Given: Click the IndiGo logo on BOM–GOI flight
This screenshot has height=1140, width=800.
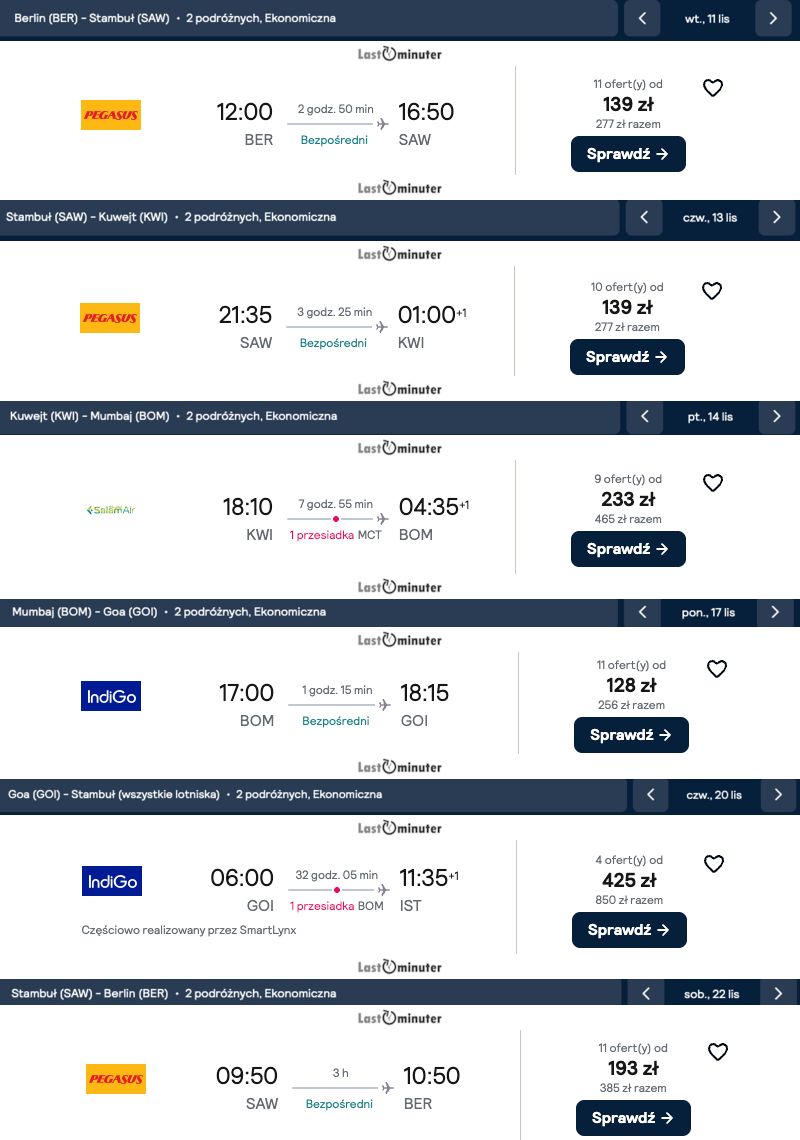Looking at the screenshot, I should click(111, 696).
